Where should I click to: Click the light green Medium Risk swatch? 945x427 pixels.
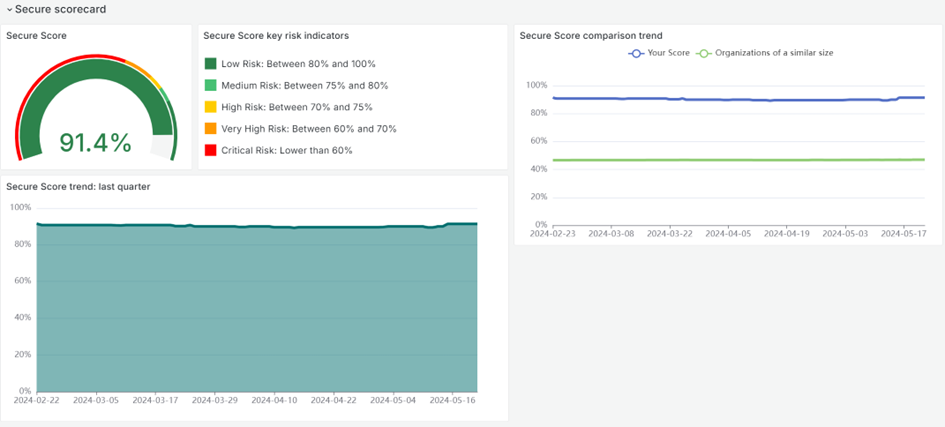click(211, 86)
